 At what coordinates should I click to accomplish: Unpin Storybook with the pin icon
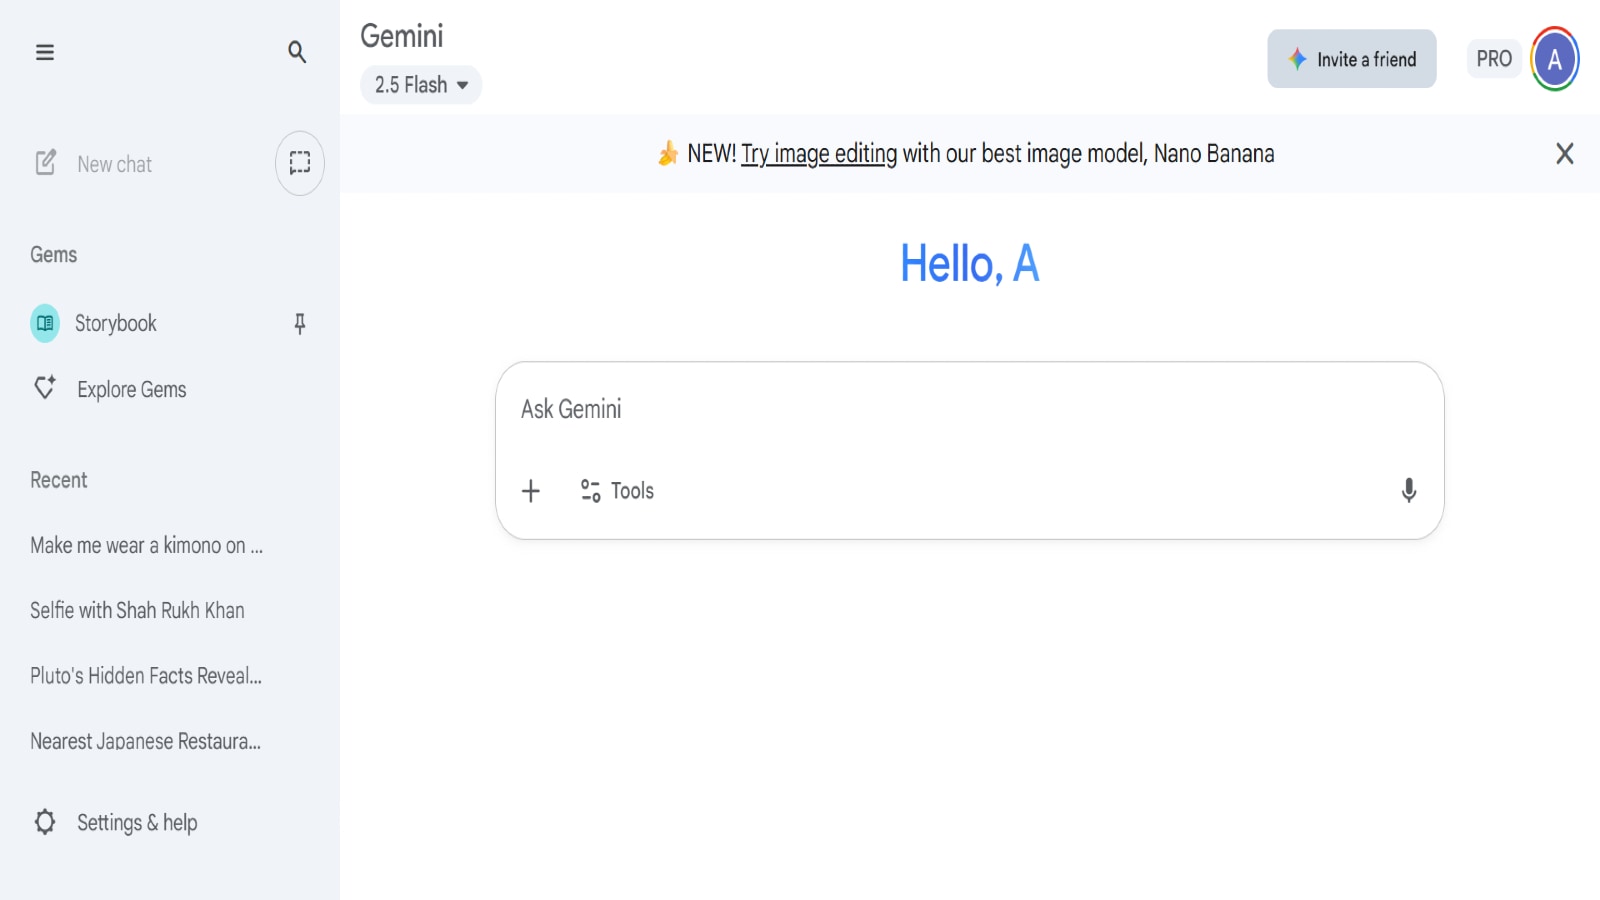click(299, 323)
